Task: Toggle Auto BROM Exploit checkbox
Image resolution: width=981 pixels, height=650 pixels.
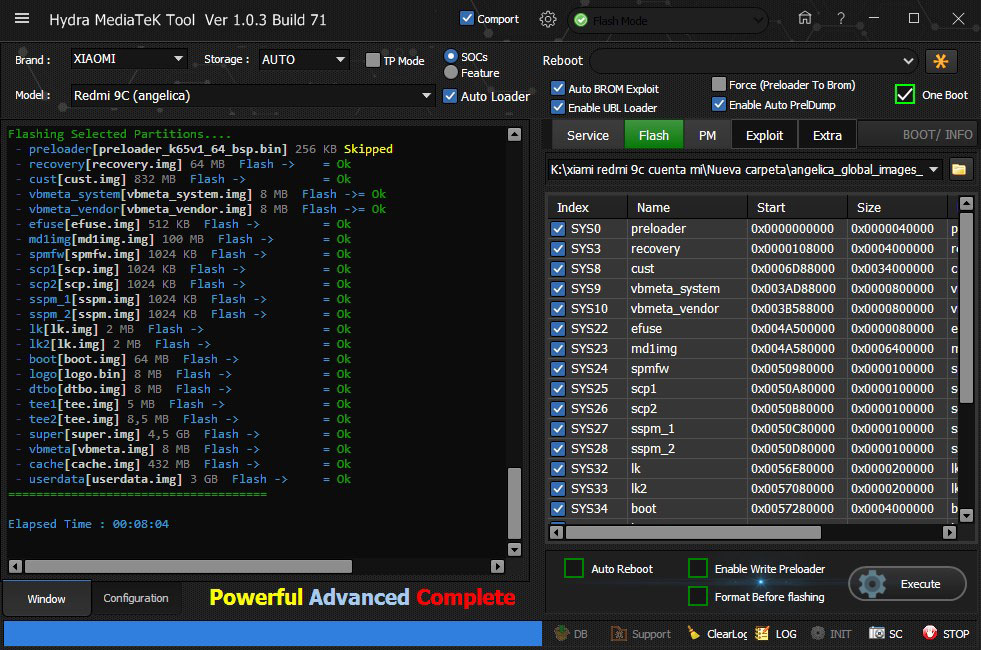Action: pos(558,88)
